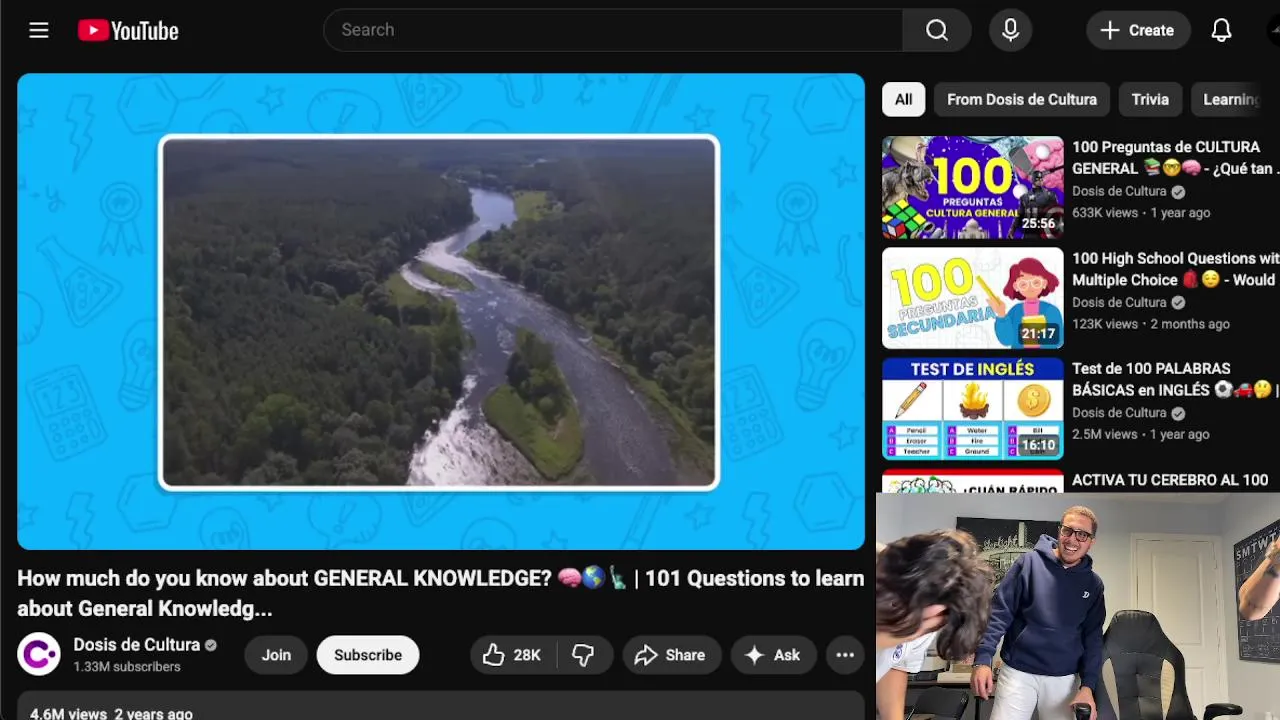Screen dimensions: 1280x720
Task: Focus the Search input field
Action: point(613,30)
